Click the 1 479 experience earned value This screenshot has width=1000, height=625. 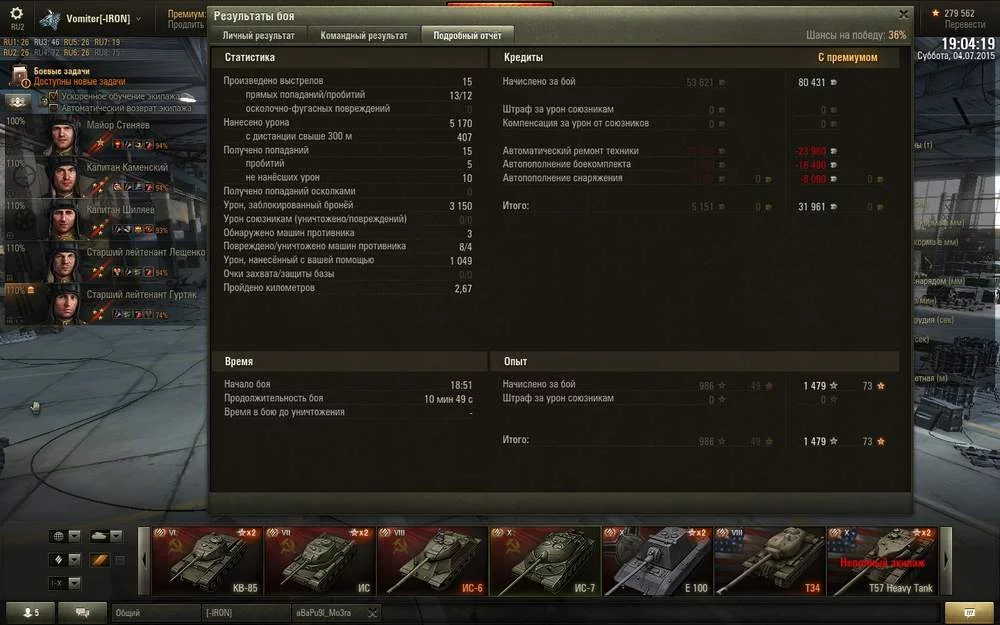pos(814,386)
